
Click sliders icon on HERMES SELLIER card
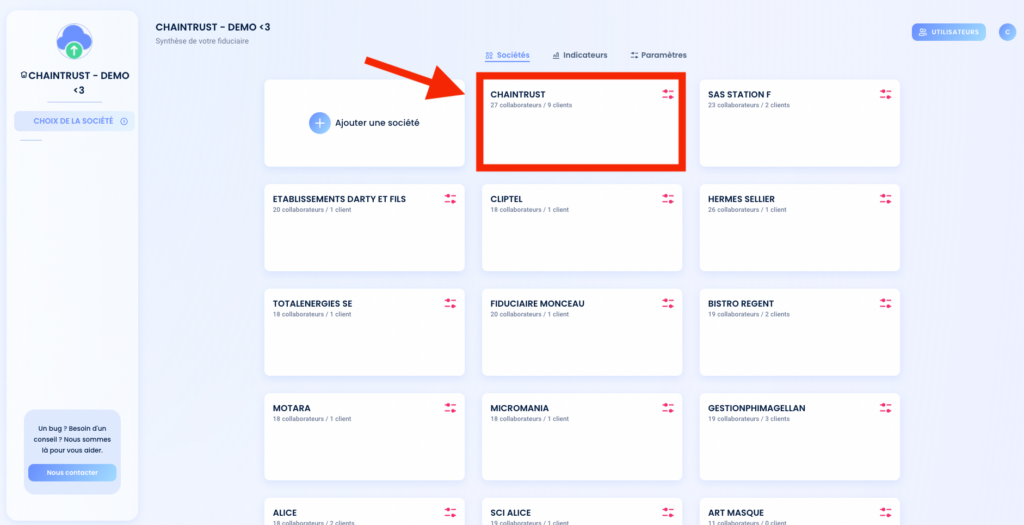click(x=885, y=199)
